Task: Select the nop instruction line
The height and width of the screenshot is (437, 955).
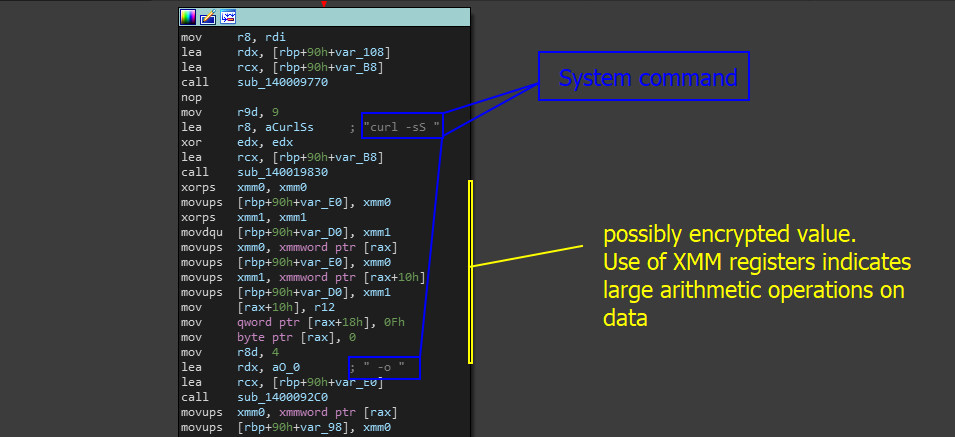Action: pos(190,97)
